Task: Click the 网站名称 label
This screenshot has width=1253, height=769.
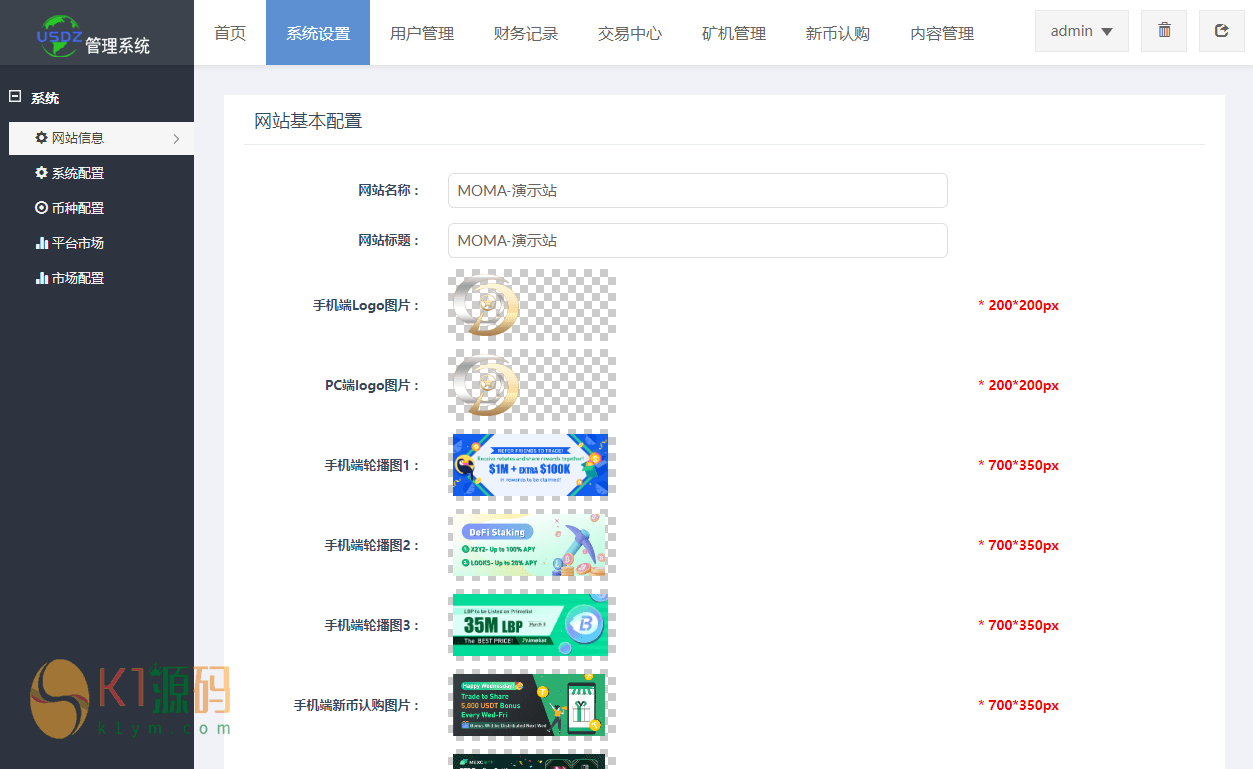Action: 389,190
